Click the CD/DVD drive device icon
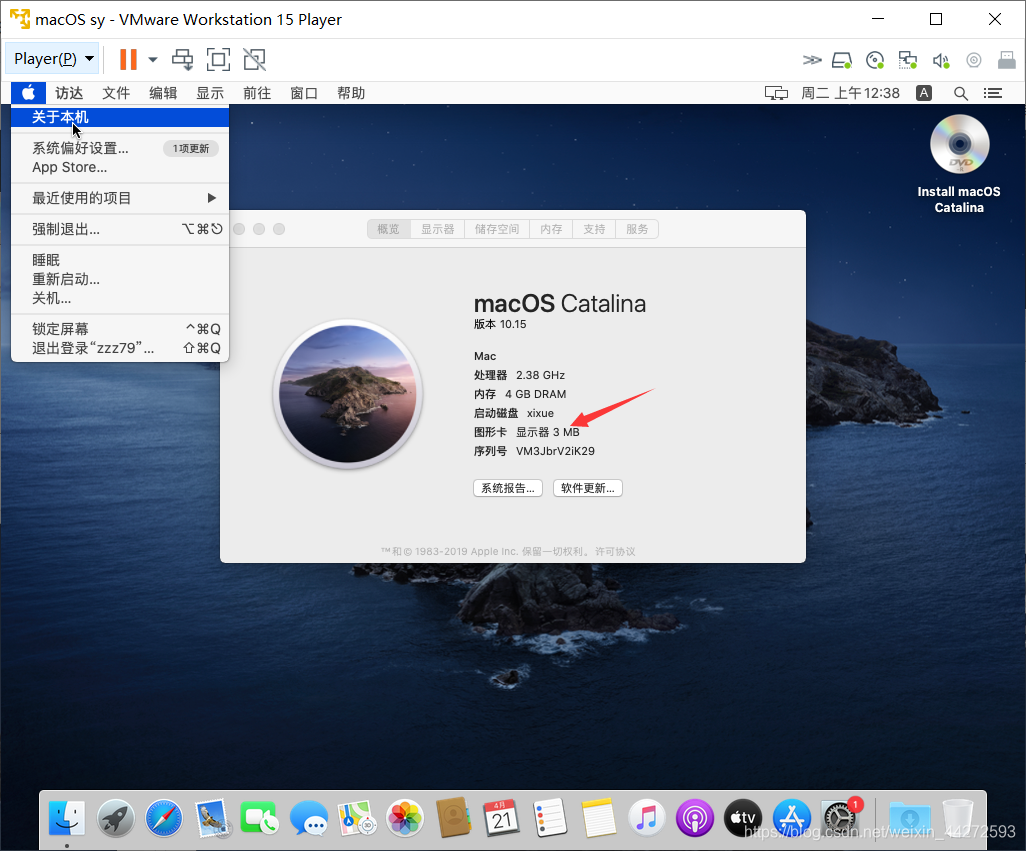This screenshot has height=851, width=1026. (x=875, y=60)
